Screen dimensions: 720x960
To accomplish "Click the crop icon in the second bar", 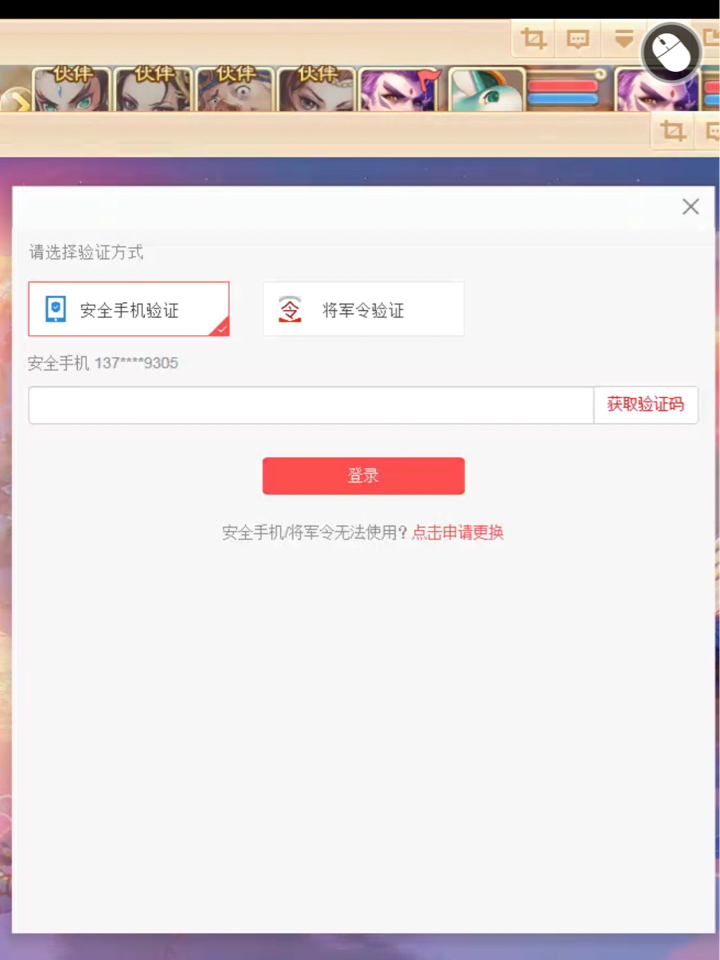I will click(x=673, y=130).
